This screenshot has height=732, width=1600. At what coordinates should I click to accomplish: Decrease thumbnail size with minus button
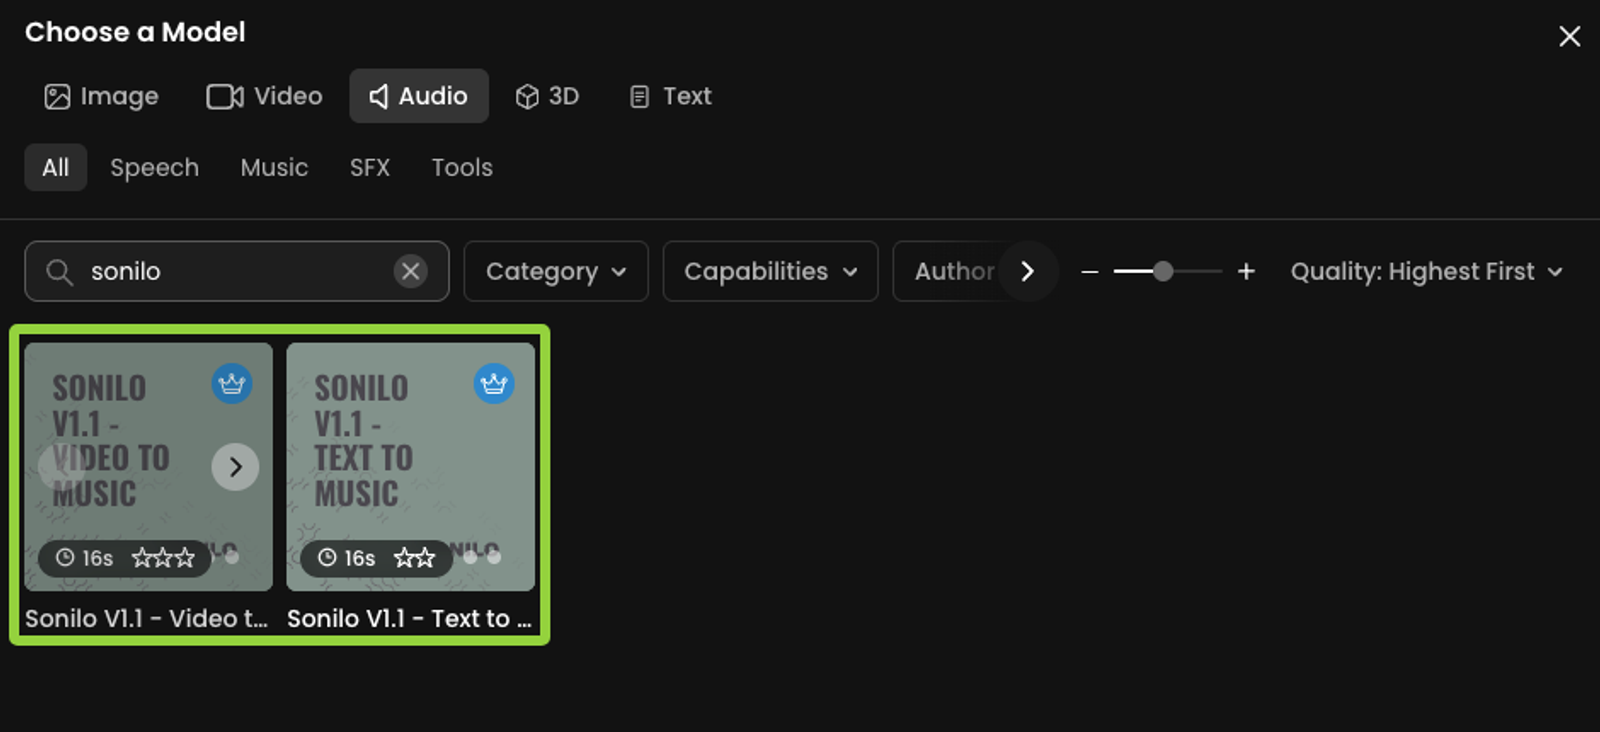(x=1090, y=271)
